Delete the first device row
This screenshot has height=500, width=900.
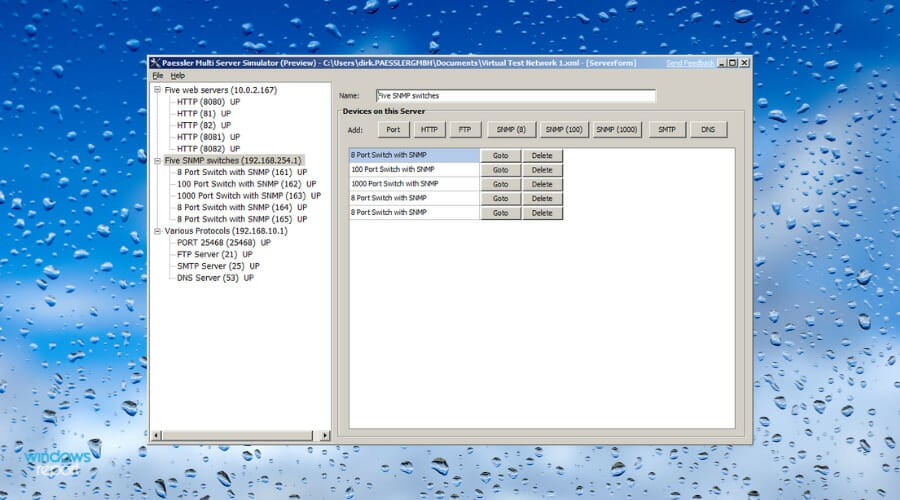pyautogui.click(x=542, y=156)
